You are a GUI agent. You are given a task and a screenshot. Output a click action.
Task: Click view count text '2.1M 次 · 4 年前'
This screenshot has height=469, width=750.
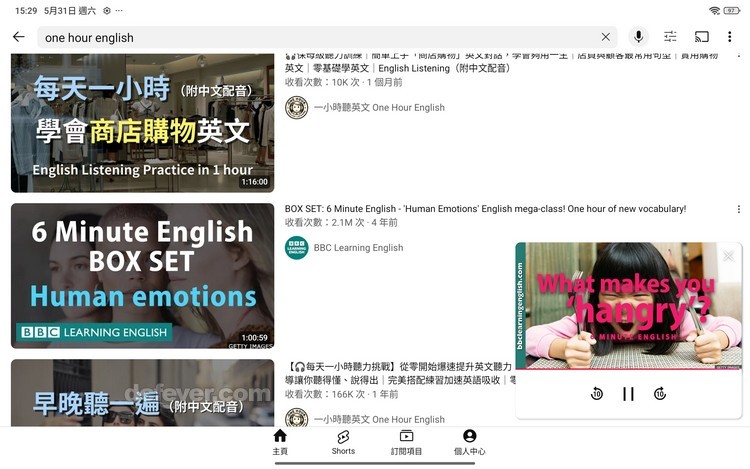point(341,222)
